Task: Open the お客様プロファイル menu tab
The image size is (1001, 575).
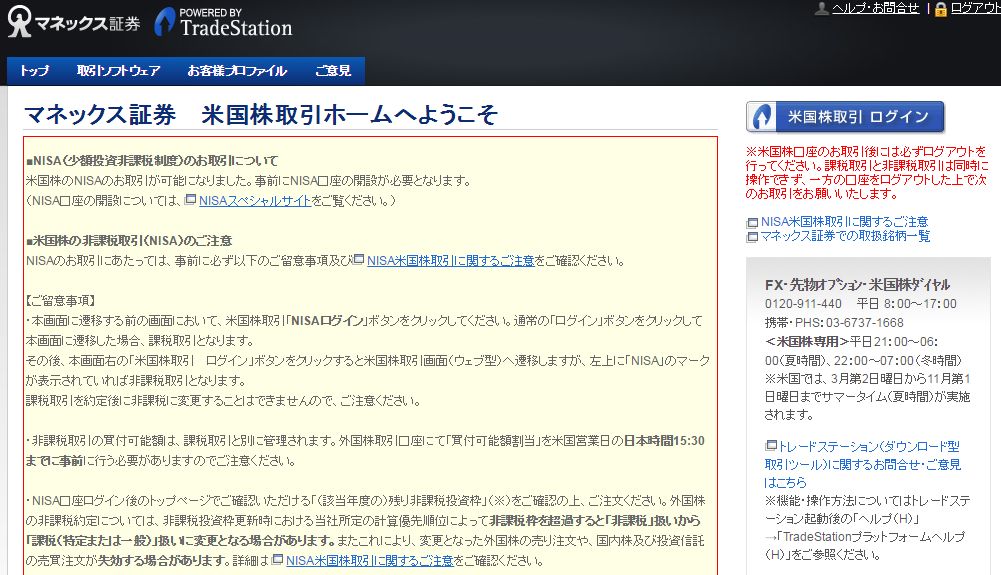Action: 237,71
